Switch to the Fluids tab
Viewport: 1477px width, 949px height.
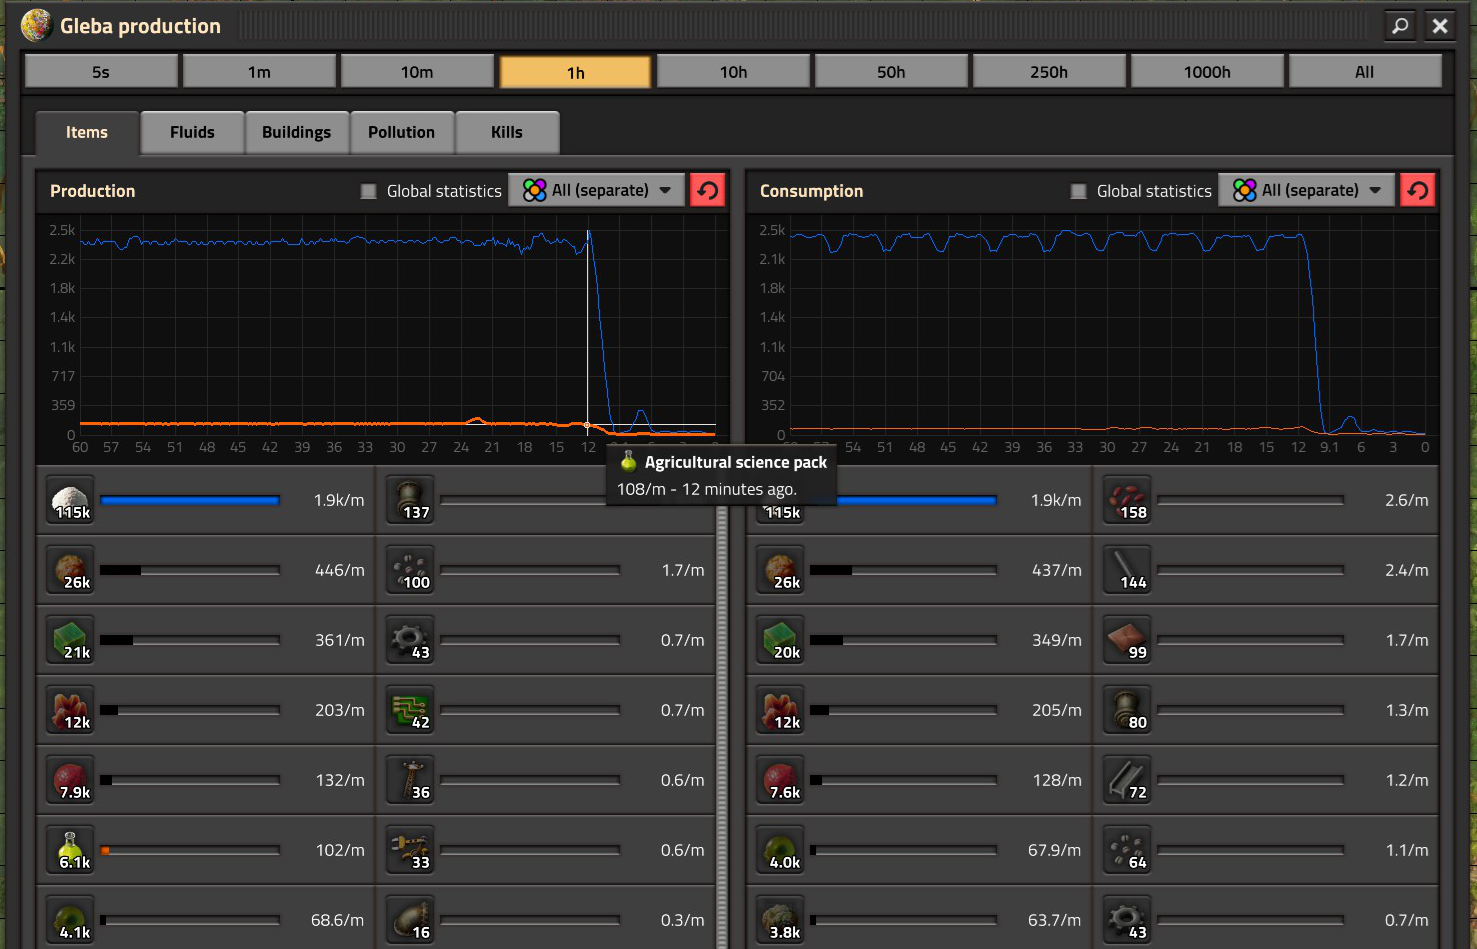192,132
